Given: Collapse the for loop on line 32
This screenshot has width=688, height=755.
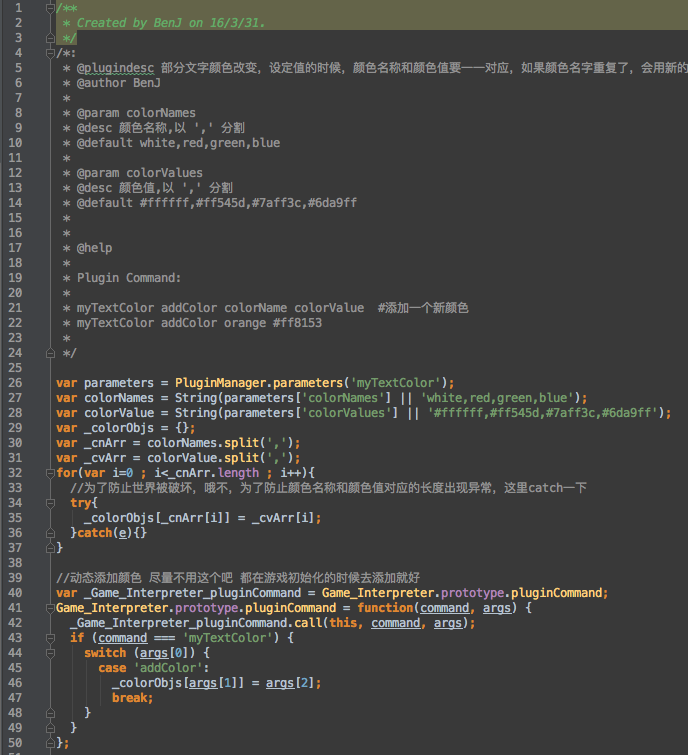Looking at the screenshot, I should click(x=50, y=473).
